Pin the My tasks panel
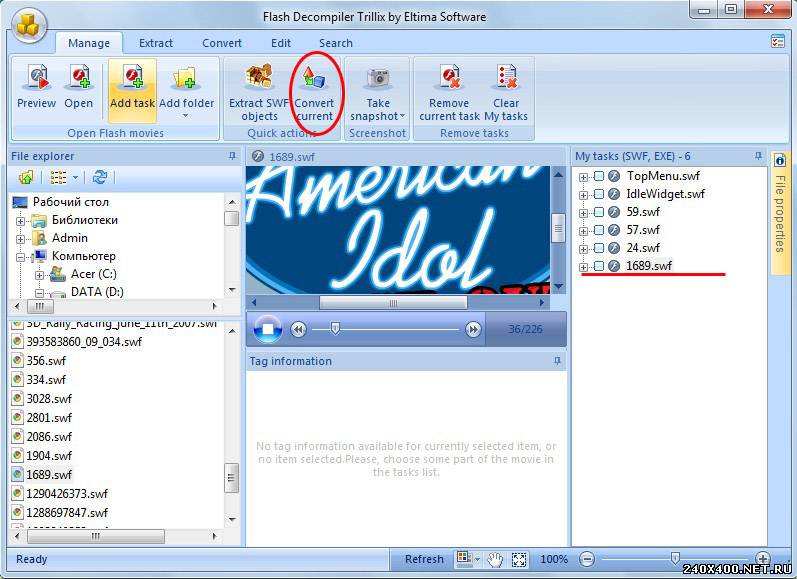This screenshot has height=579, width=797. coord(758,156)
